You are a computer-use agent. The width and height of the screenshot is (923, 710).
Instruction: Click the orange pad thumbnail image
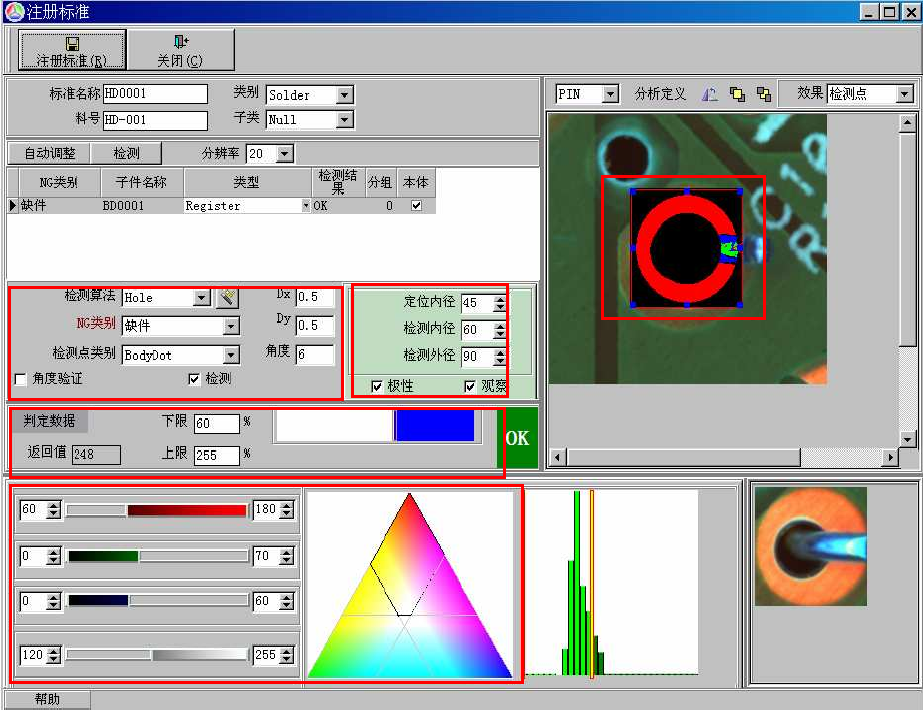tap(811, 546)
